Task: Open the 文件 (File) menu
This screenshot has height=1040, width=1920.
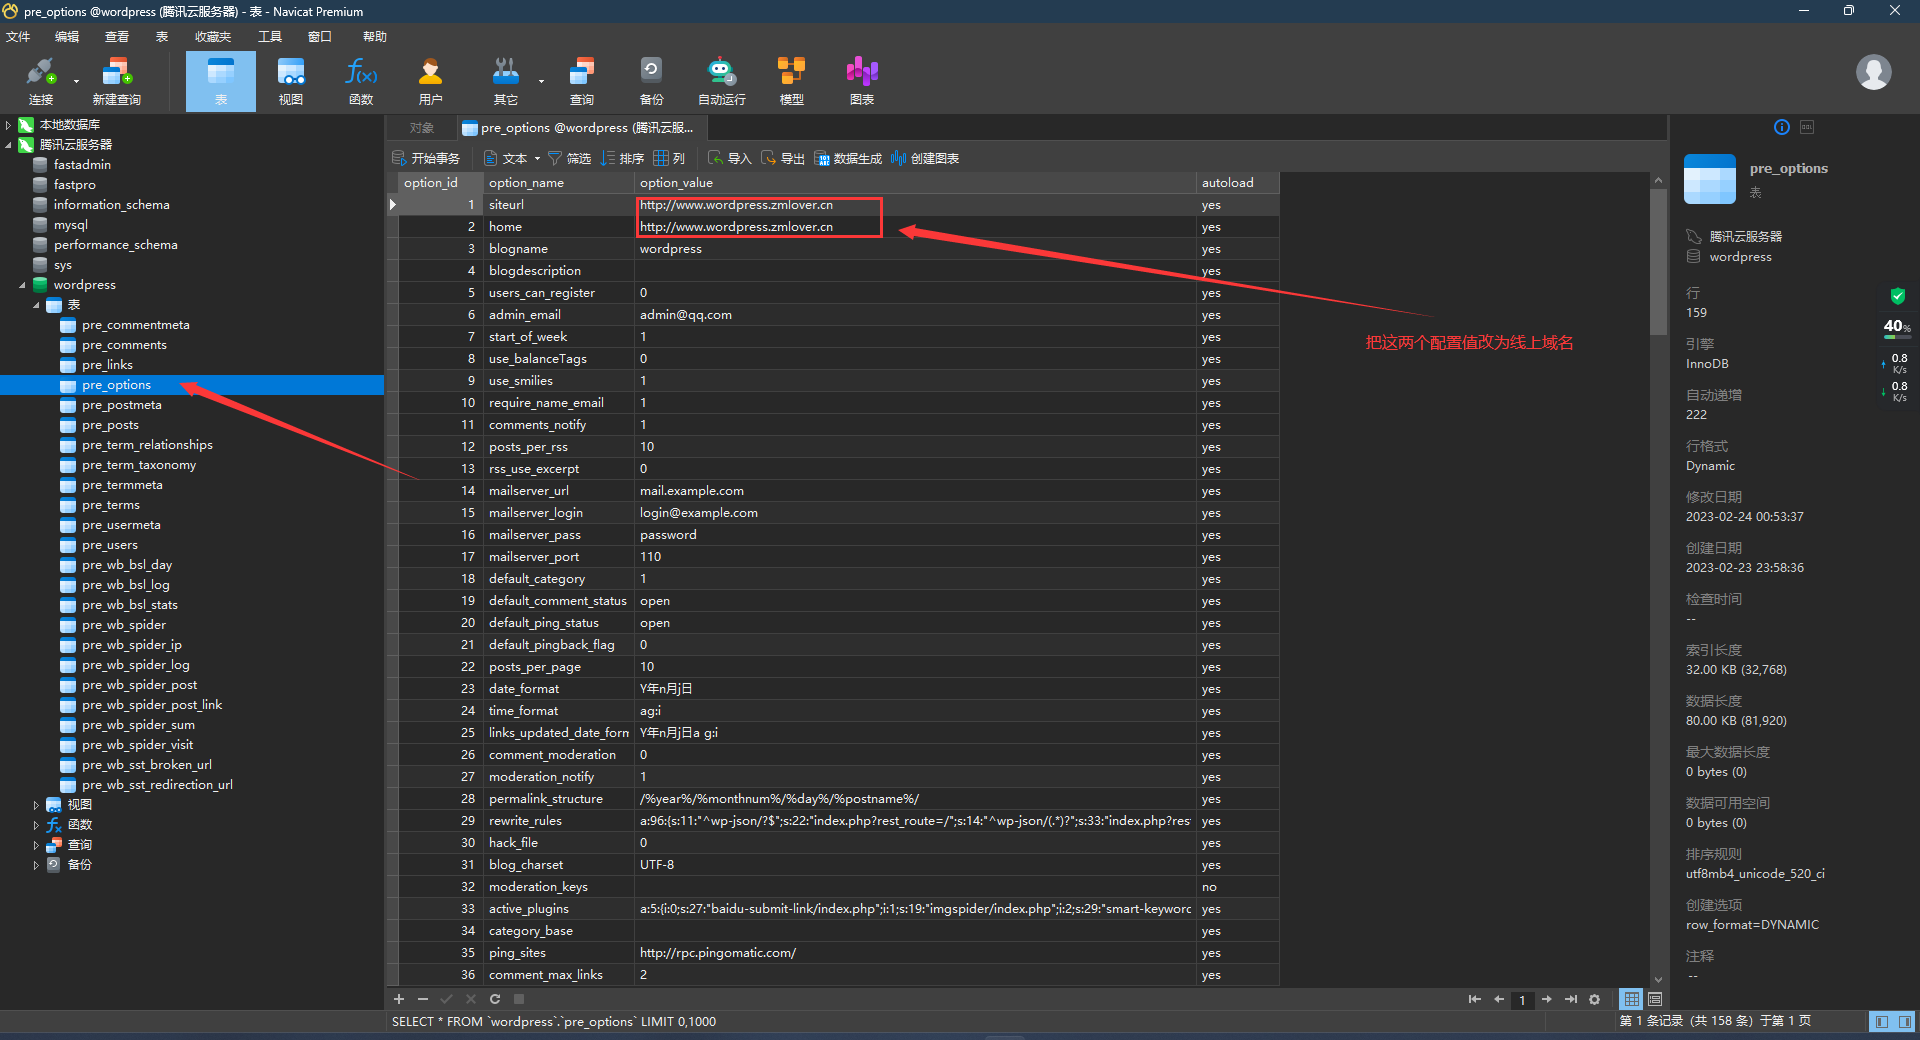Action: pyautogui.click(x=18, y=36)
